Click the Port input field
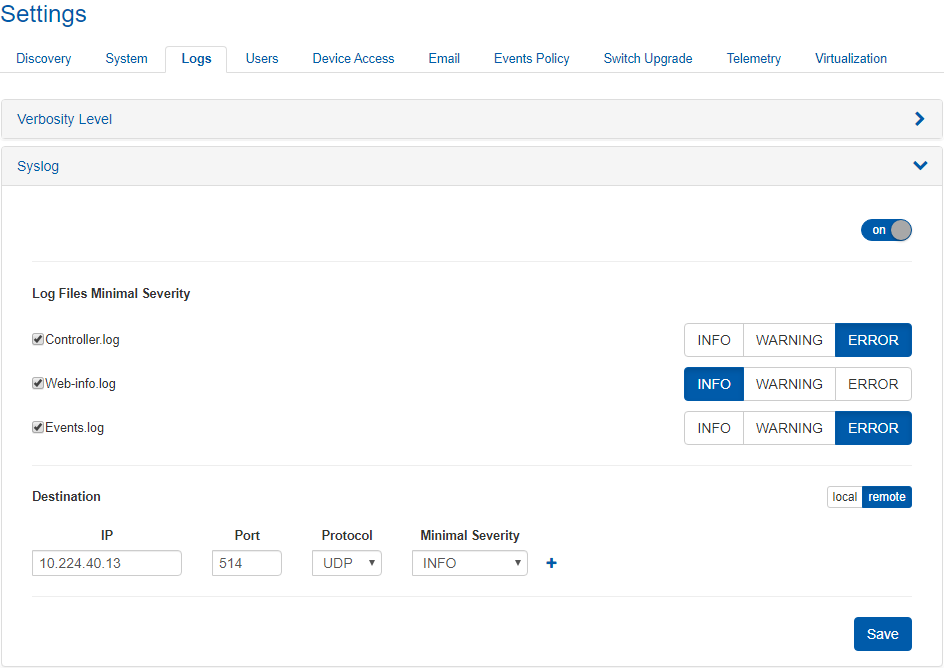This screenshot has height=668, width=944. [x=246, y=563]
